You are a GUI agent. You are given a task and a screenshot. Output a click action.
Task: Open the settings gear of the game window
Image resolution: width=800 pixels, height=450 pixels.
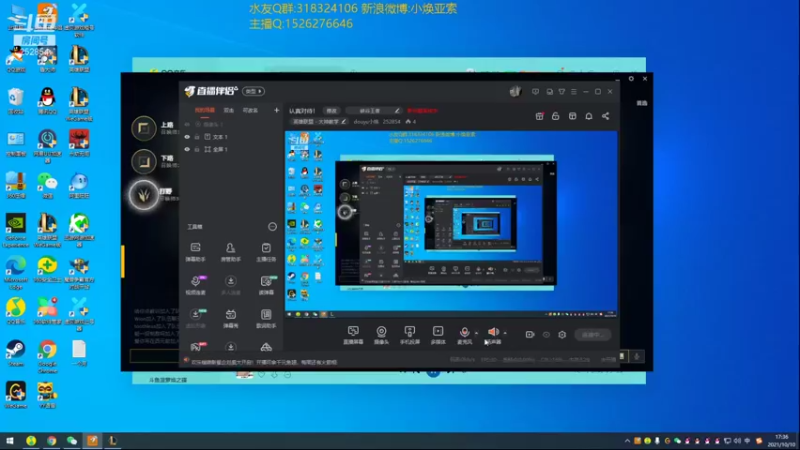coord(631,79)
